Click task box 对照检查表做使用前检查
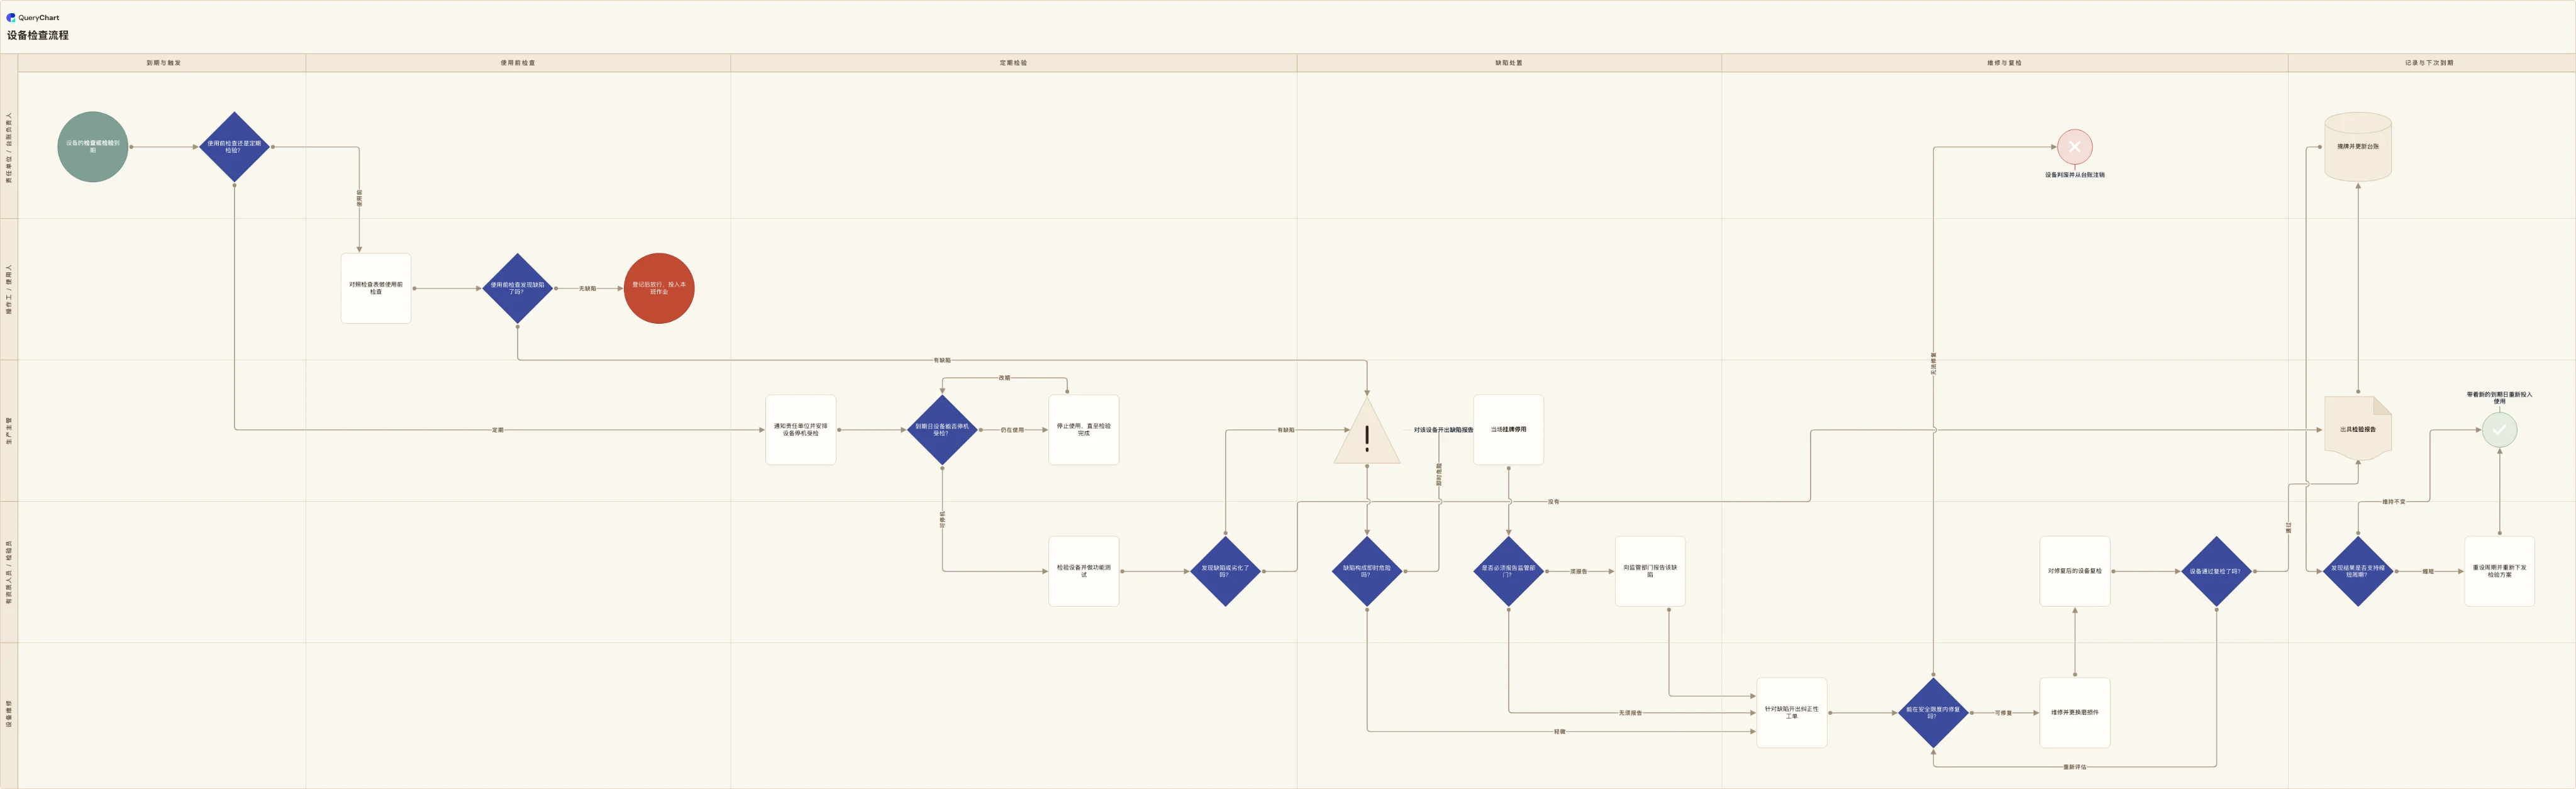The image size is (2576, 789). pos(376,288)
